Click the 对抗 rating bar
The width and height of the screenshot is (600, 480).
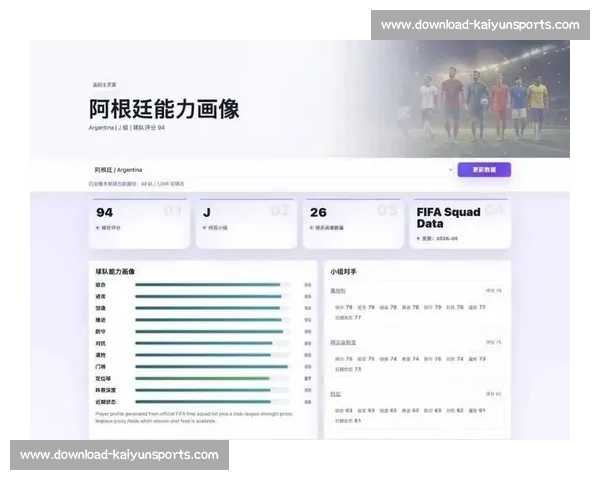coord(212,343)
